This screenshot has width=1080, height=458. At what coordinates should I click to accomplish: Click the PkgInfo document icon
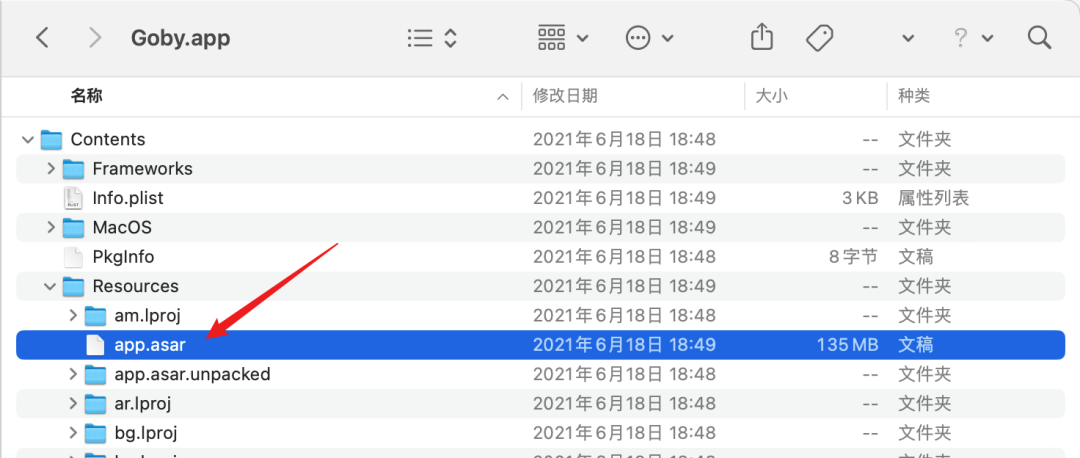[72, 257]
